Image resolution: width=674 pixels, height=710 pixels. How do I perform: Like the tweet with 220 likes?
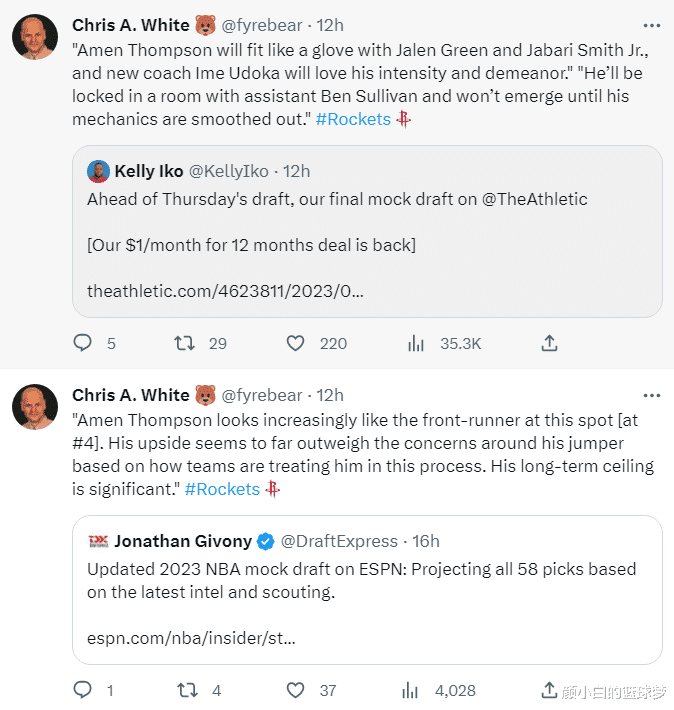point(295,343)
